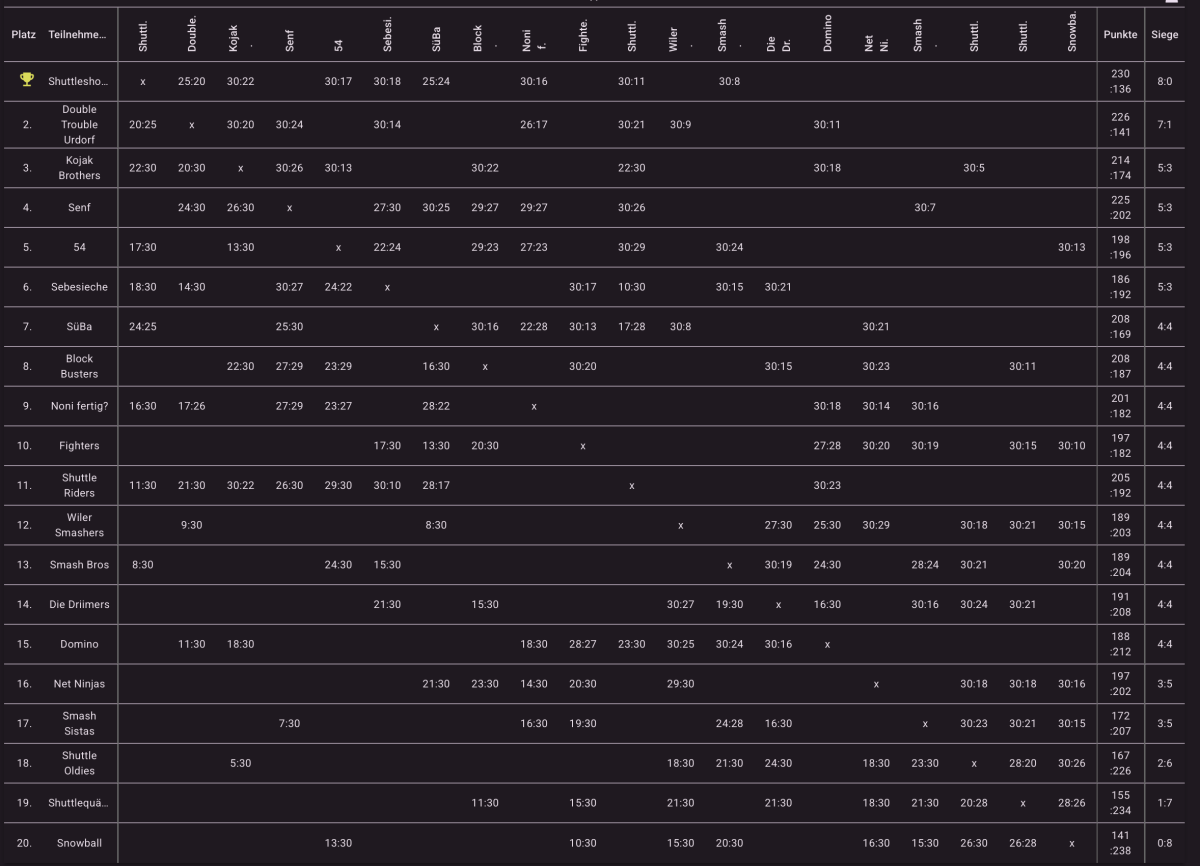The width and height of the screenshot is (1200, 866).
Task: Open the Kojak Brothers participant name
Action: (x=79, y=168)
